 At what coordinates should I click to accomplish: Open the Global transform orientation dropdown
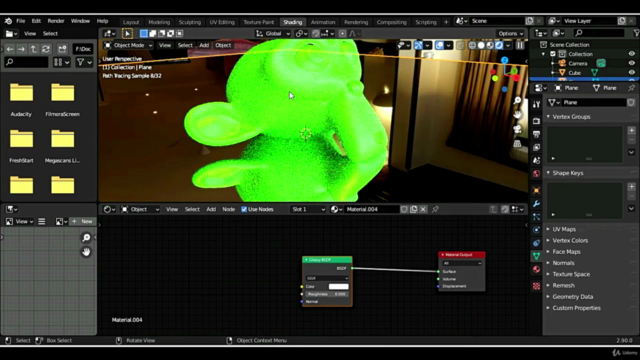pos(273,33)
